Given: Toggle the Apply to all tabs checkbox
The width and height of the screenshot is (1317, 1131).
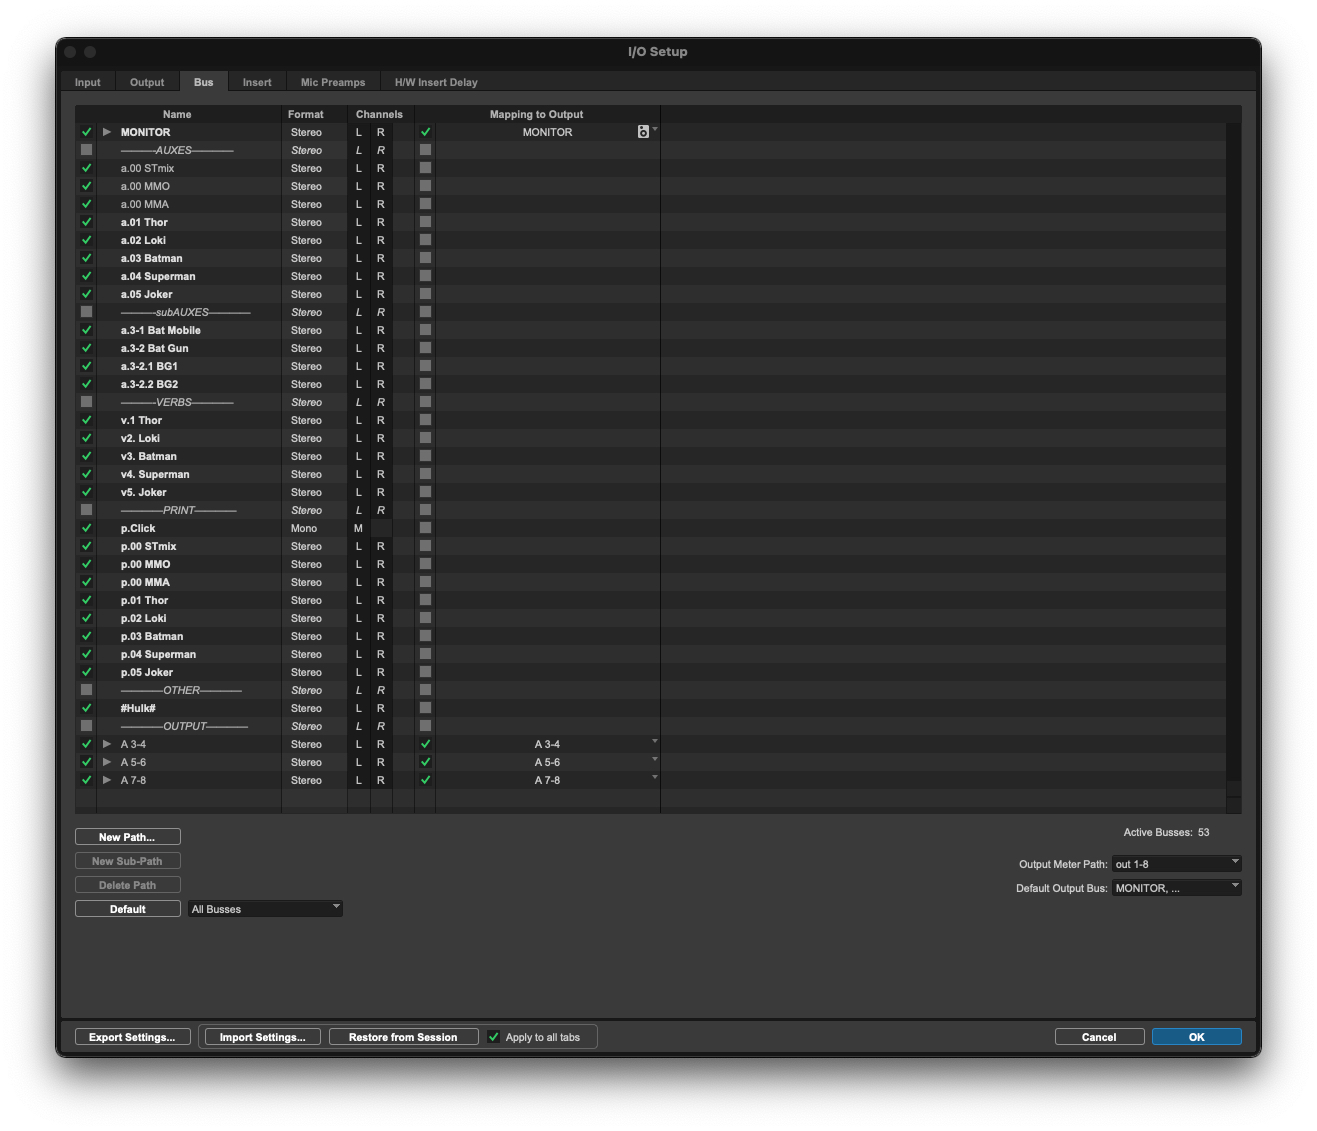Looking at the screenshot, I should tap(494, 1037).
